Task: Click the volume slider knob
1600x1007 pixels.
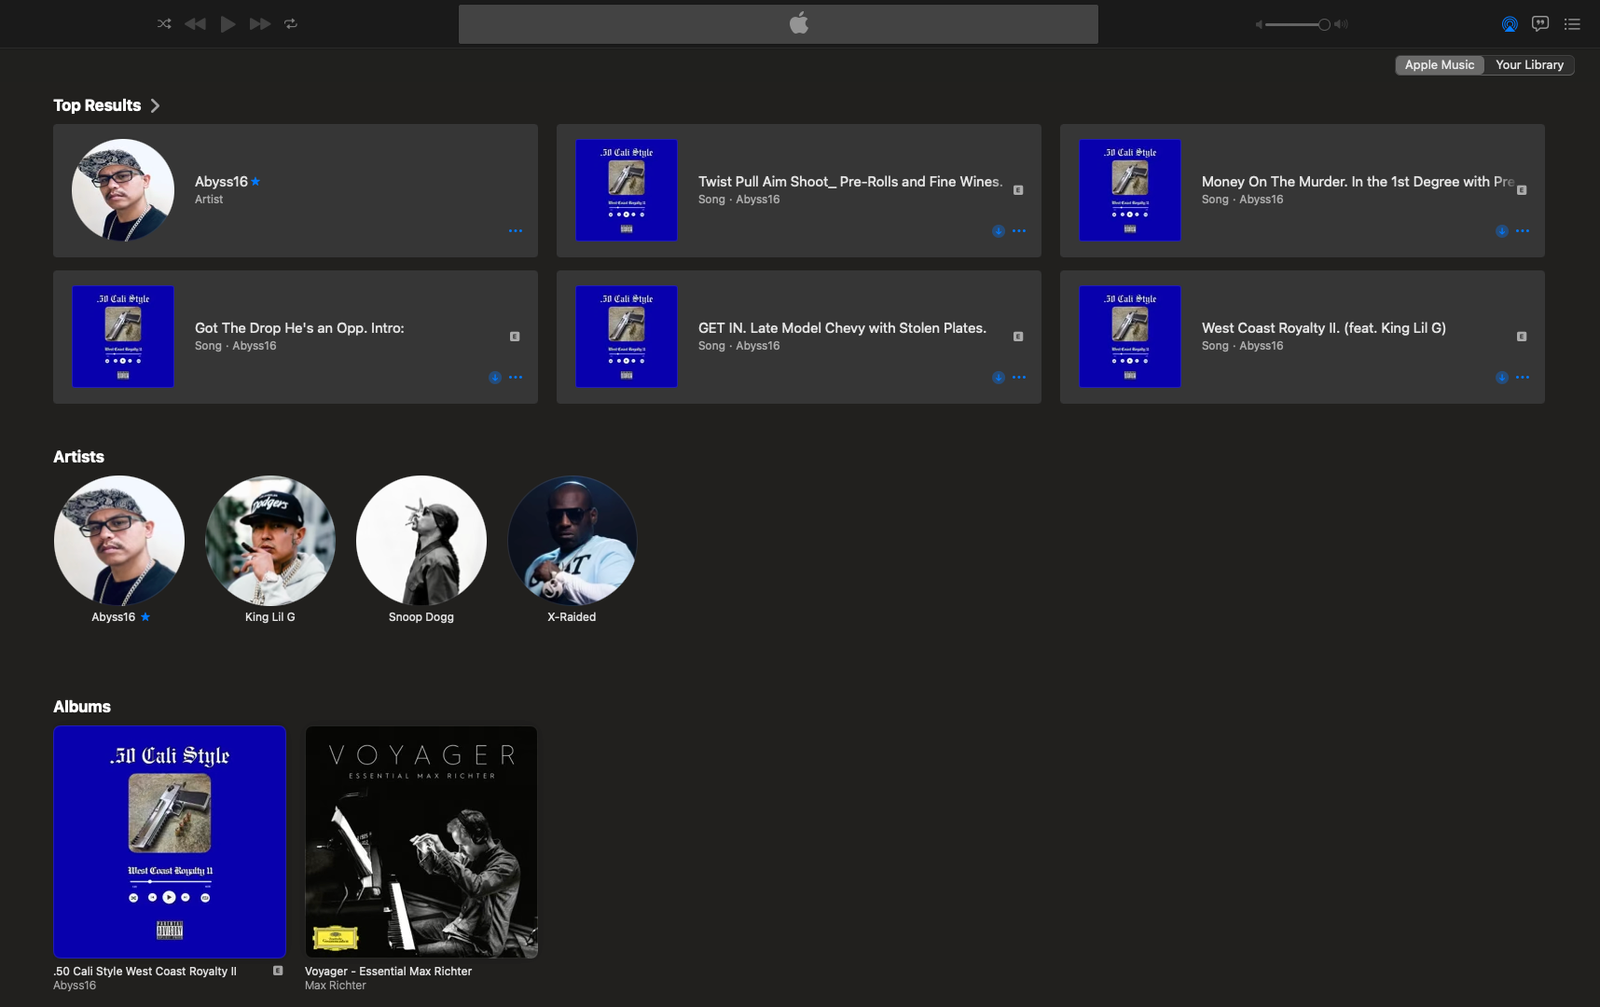Action: pos(1324,24)
